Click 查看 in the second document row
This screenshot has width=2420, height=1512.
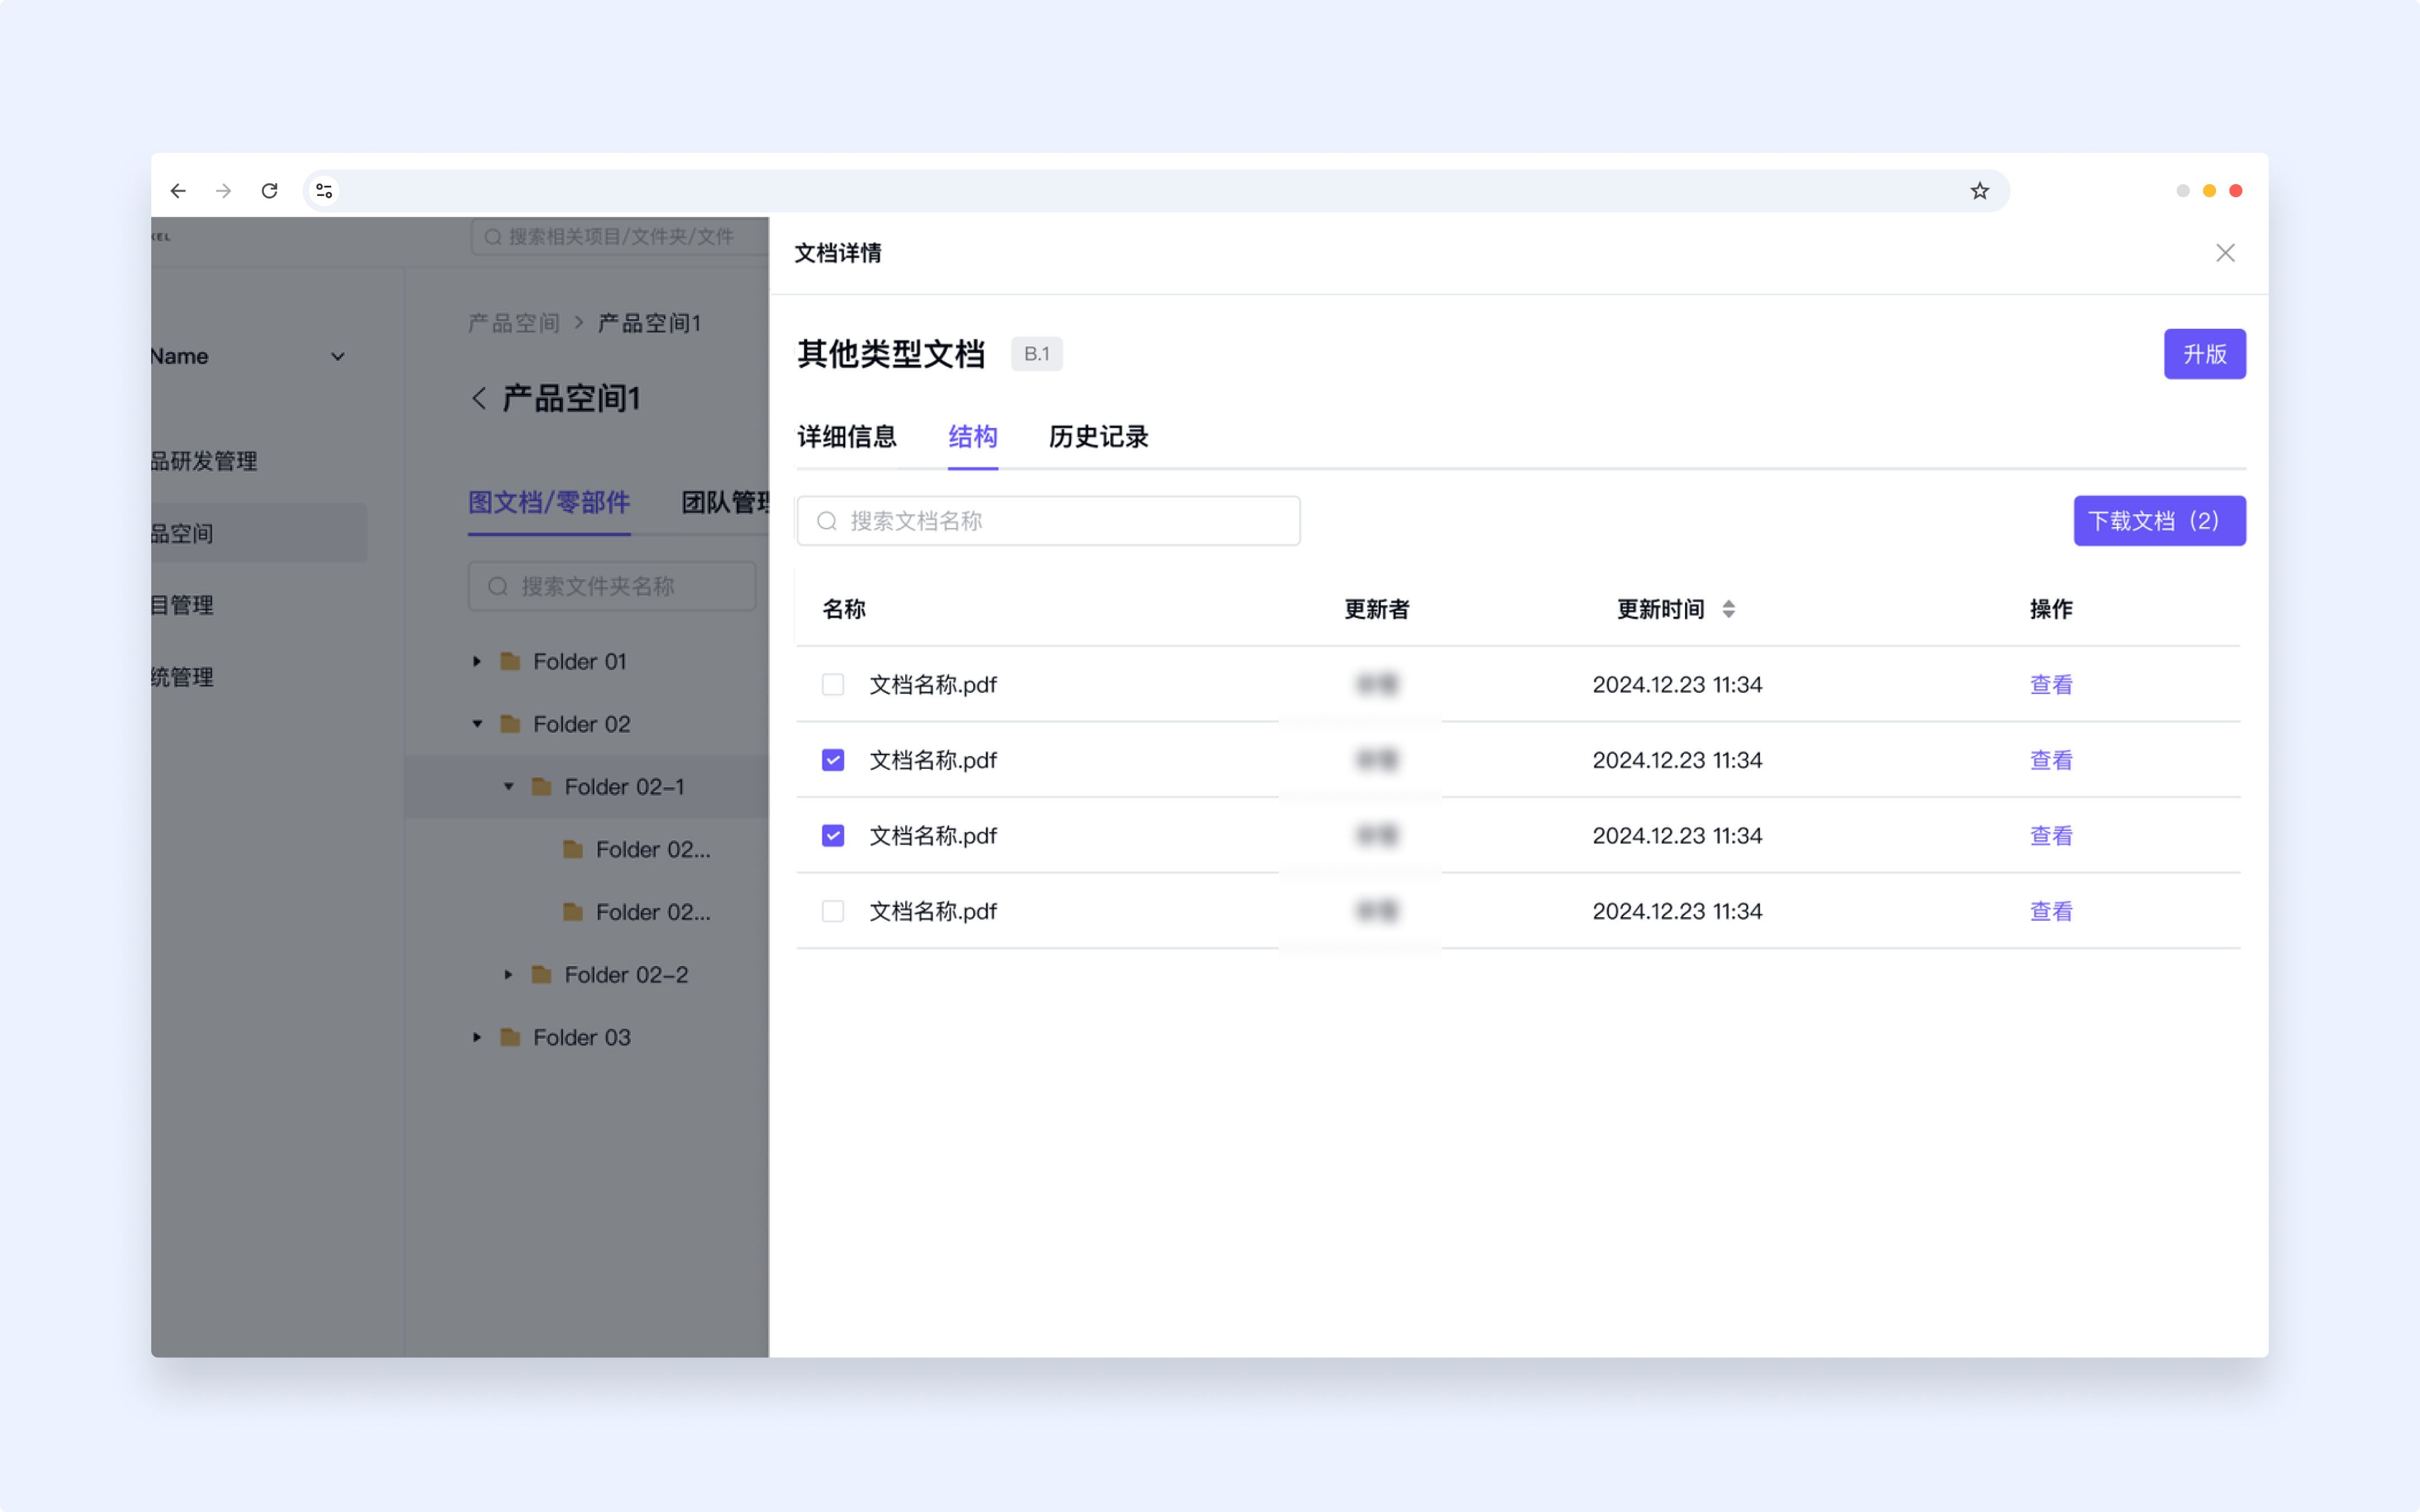click(2051, 760)
